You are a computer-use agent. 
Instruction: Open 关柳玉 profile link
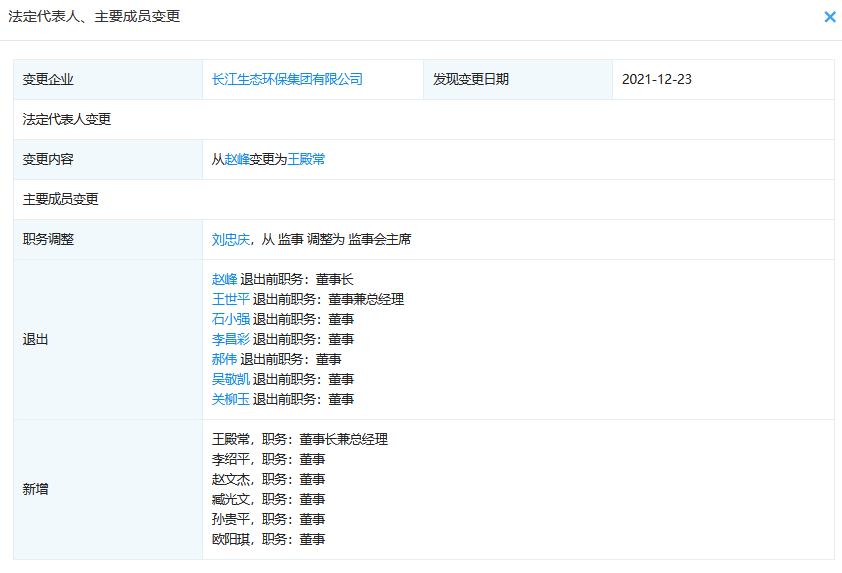point(231,399)
